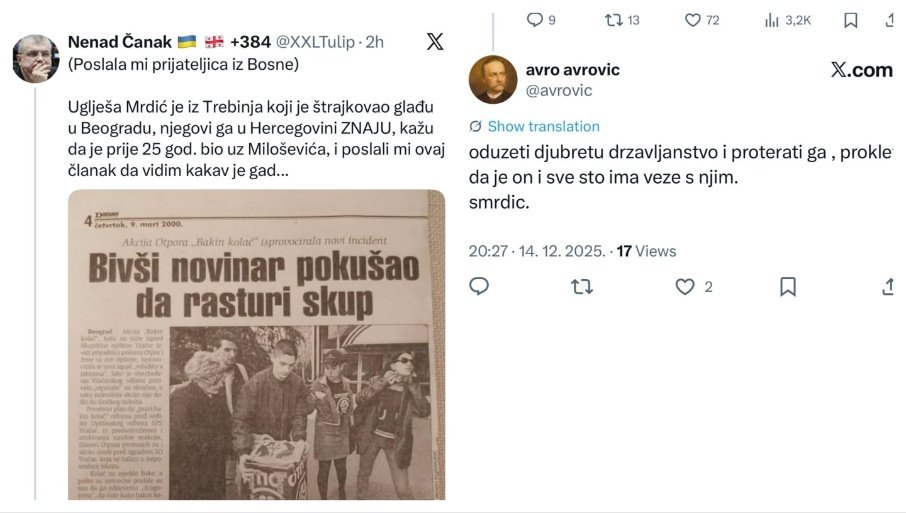Click the 17 Views count
The width and height of the screenshot is (906, 513).
click(646, 251)
